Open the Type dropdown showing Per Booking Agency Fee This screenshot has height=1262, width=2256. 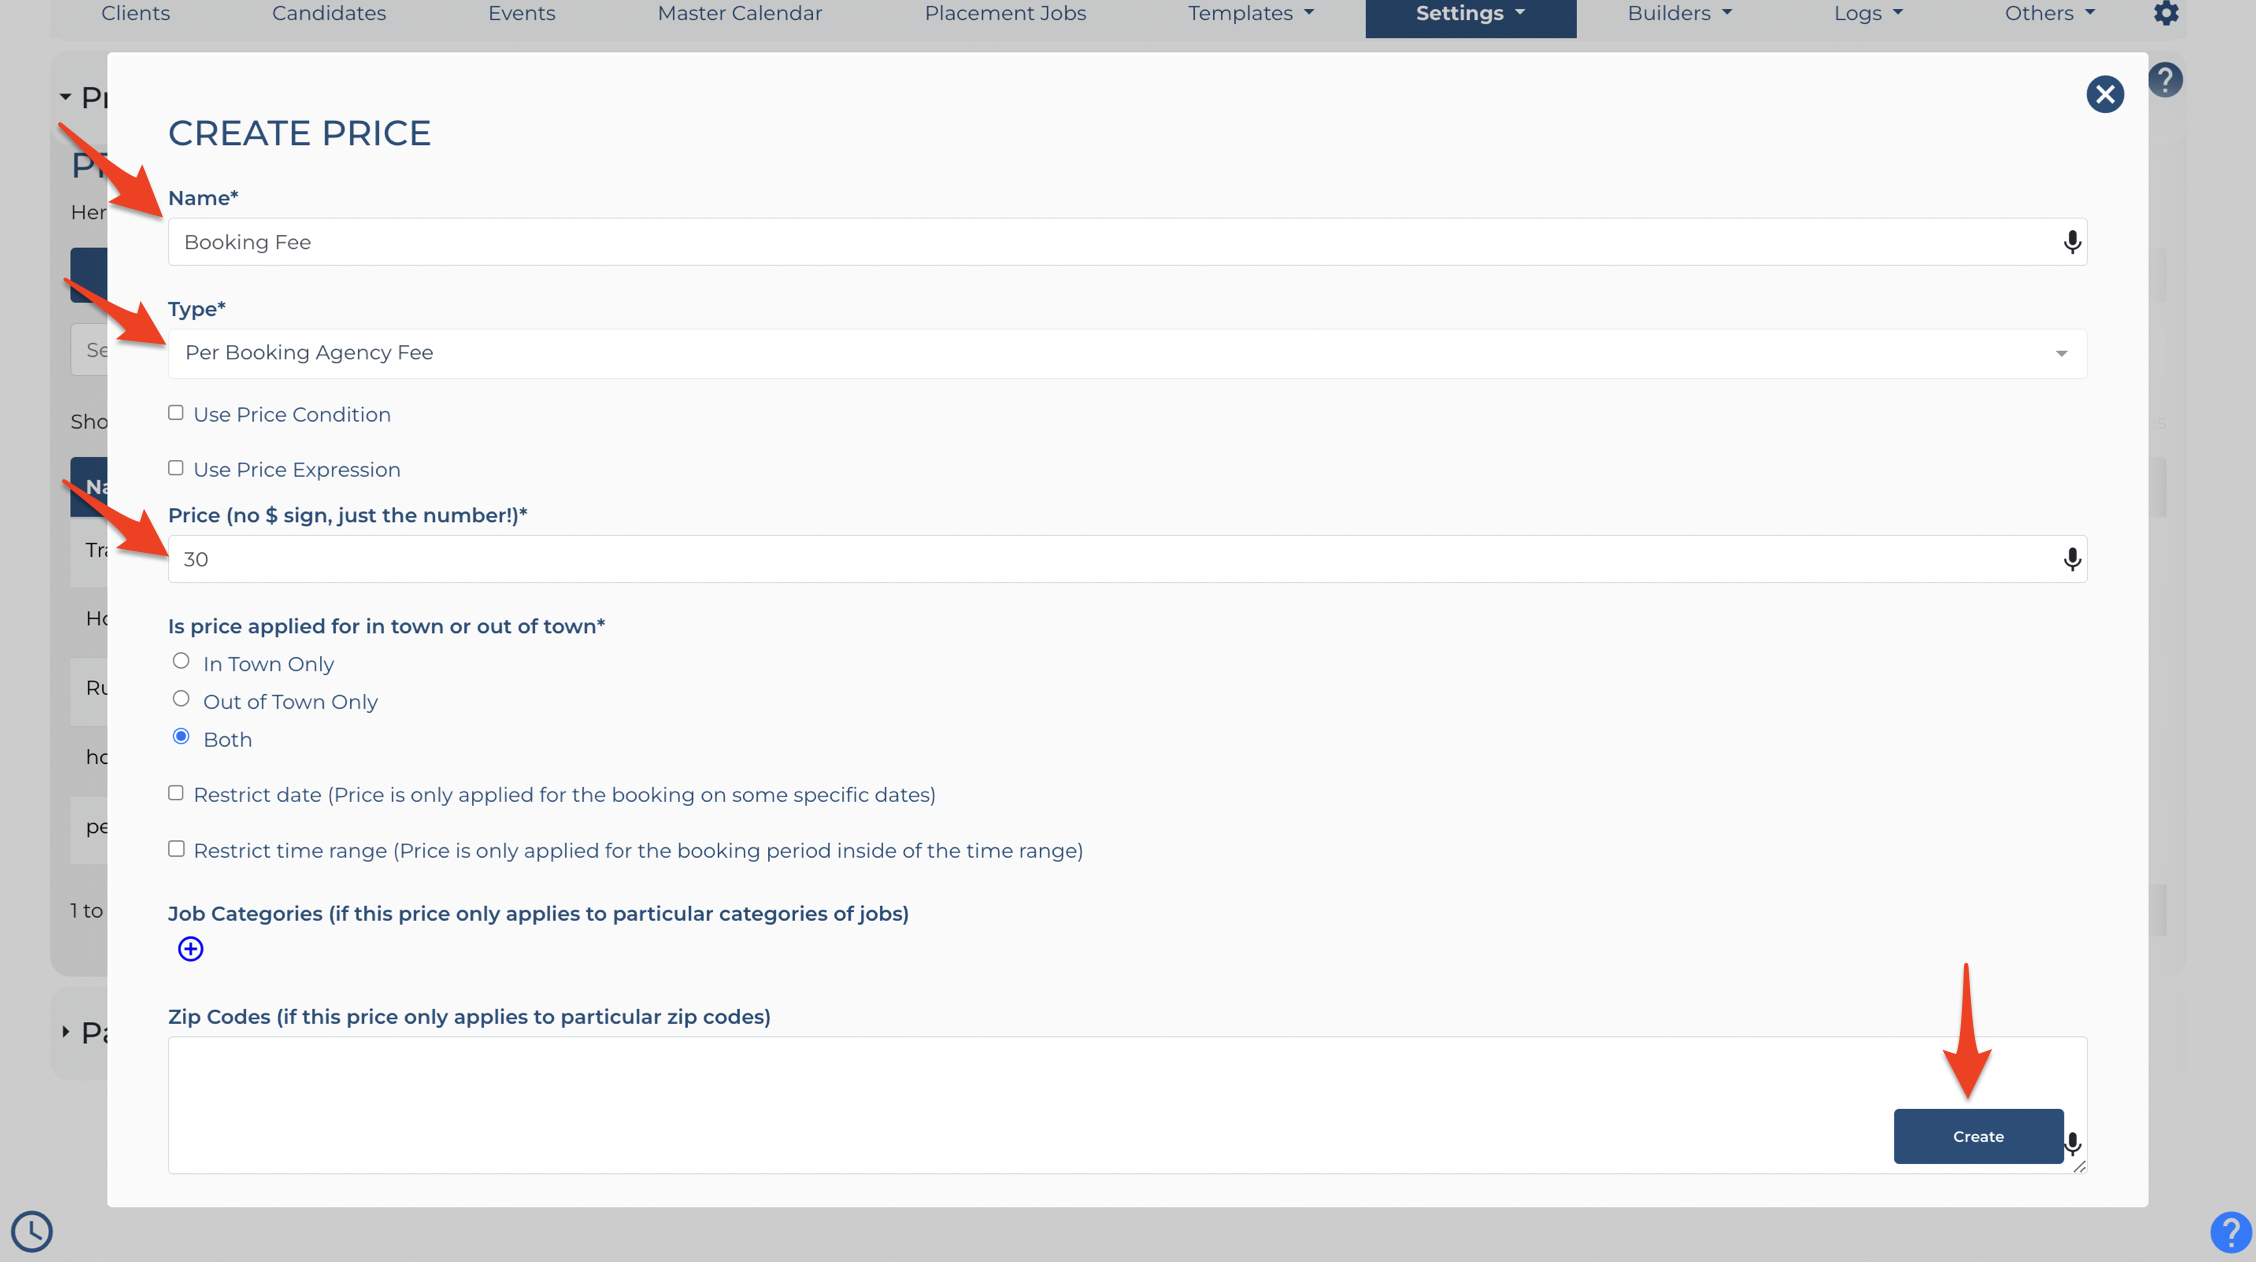point(1127,353)
